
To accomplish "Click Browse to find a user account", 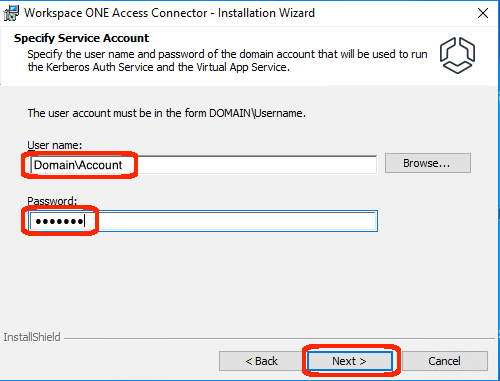I will pos(428,163).
